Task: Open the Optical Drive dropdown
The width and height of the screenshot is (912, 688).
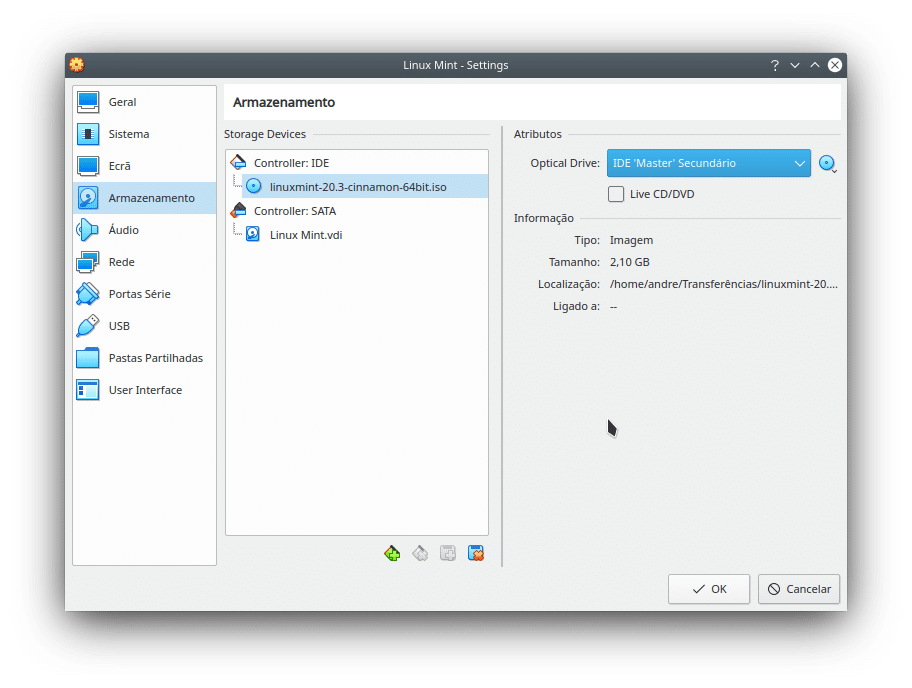Action: coord(708,163)
